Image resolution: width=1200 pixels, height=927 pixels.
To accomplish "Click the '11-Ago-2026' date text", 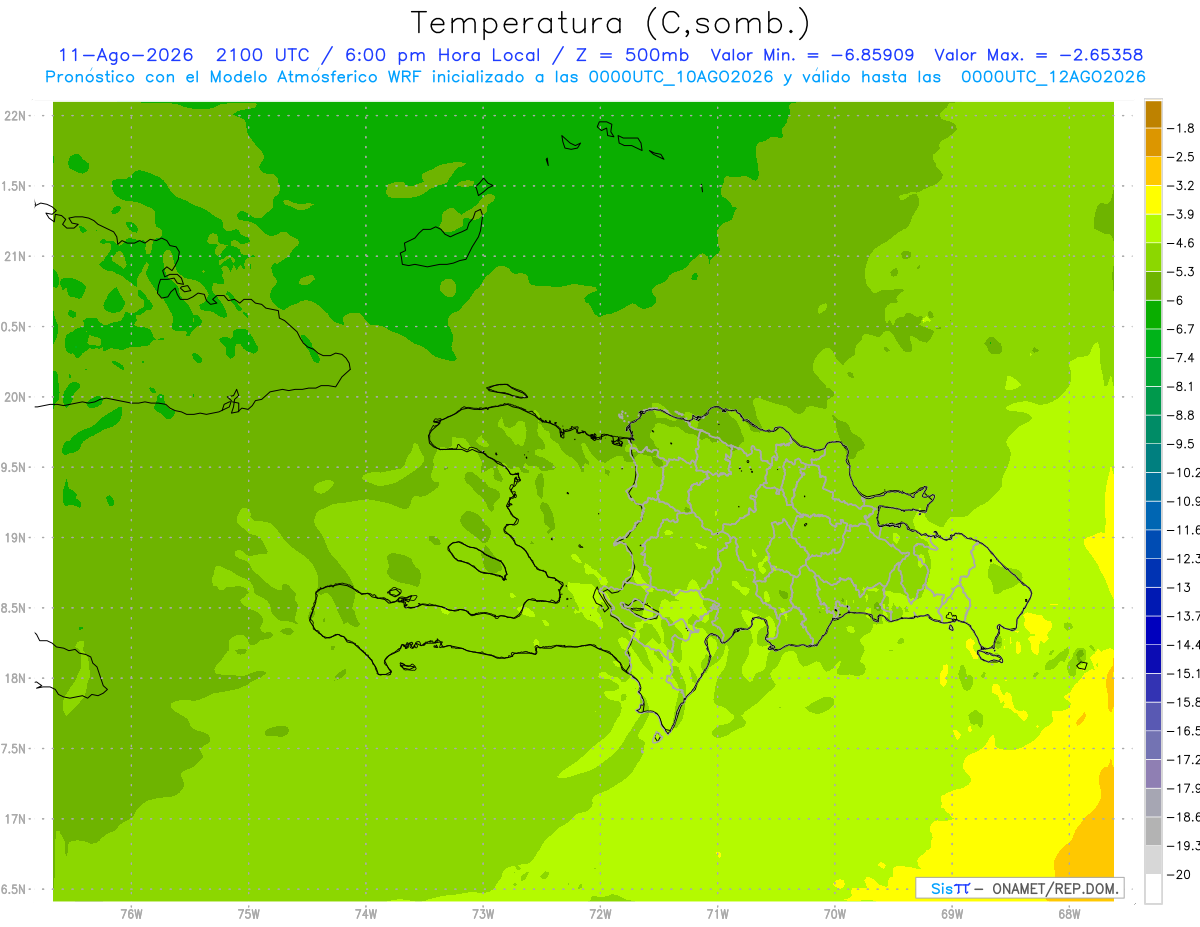I will [x=126, y=55].
